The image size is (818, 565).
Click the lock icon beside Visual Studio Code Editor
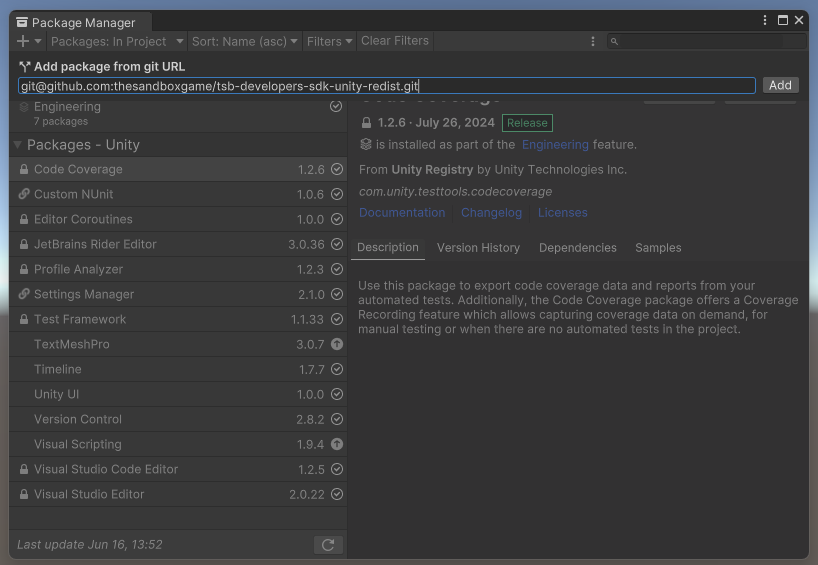click(x=23, y=470)
